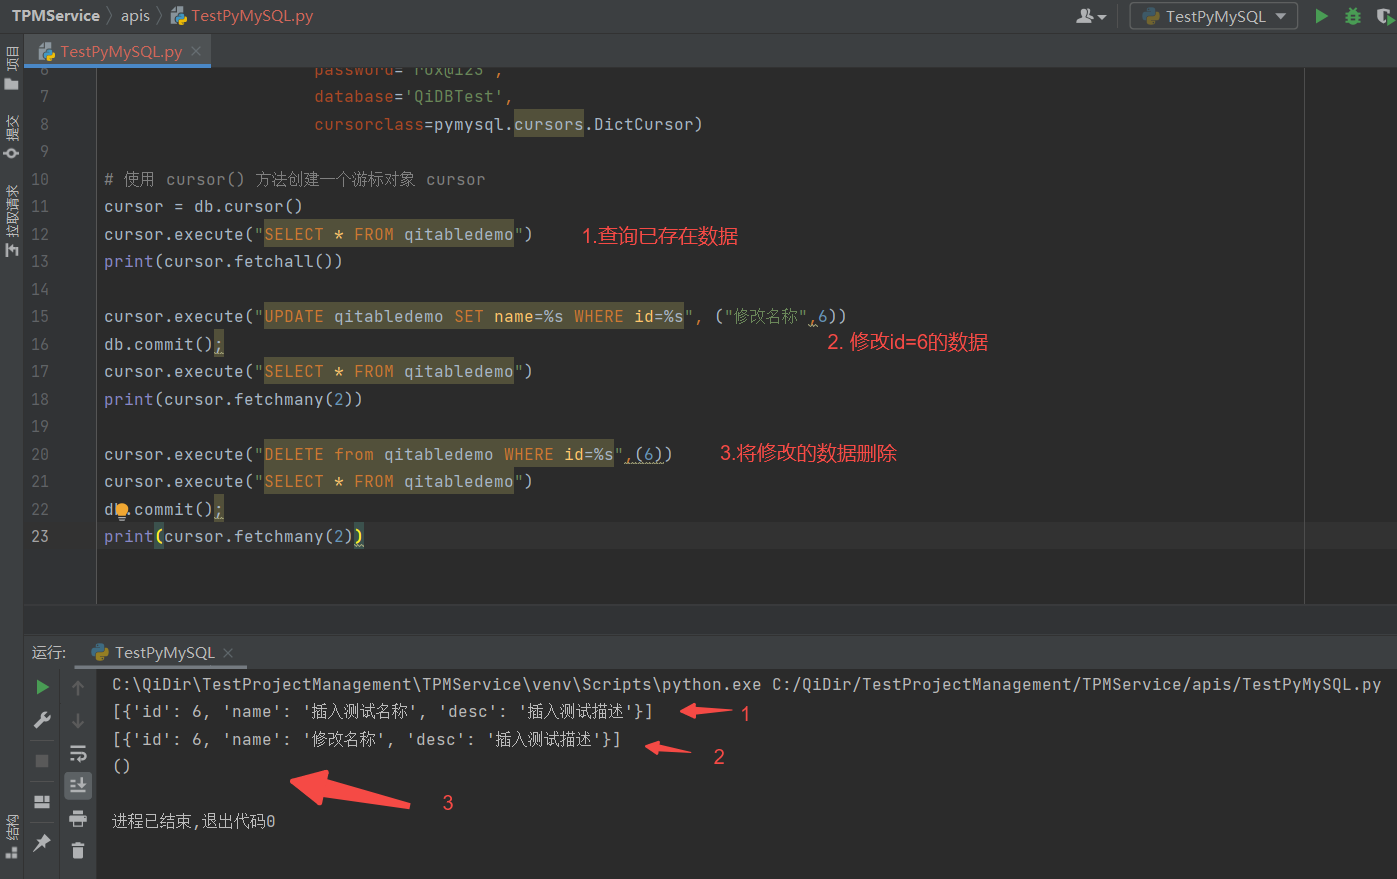Click the db.commit() call on line 16
This screenshot has height=879, width=1397.
tap(159, 344)
